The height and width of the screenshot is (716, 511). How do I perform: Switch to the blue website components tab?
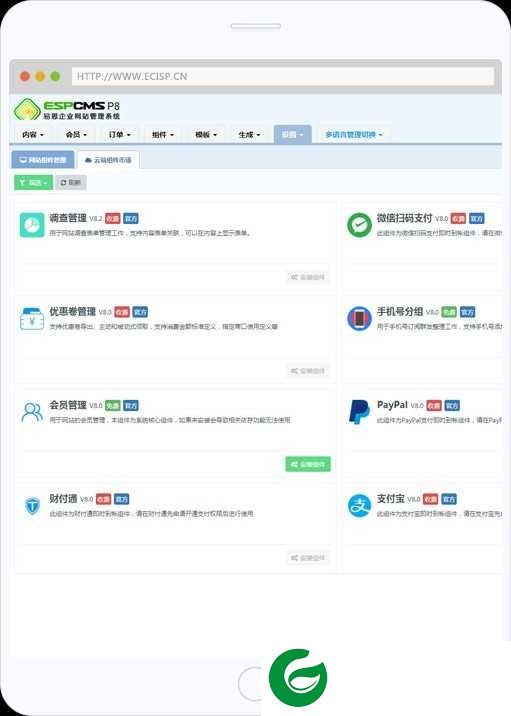point(43,160)
